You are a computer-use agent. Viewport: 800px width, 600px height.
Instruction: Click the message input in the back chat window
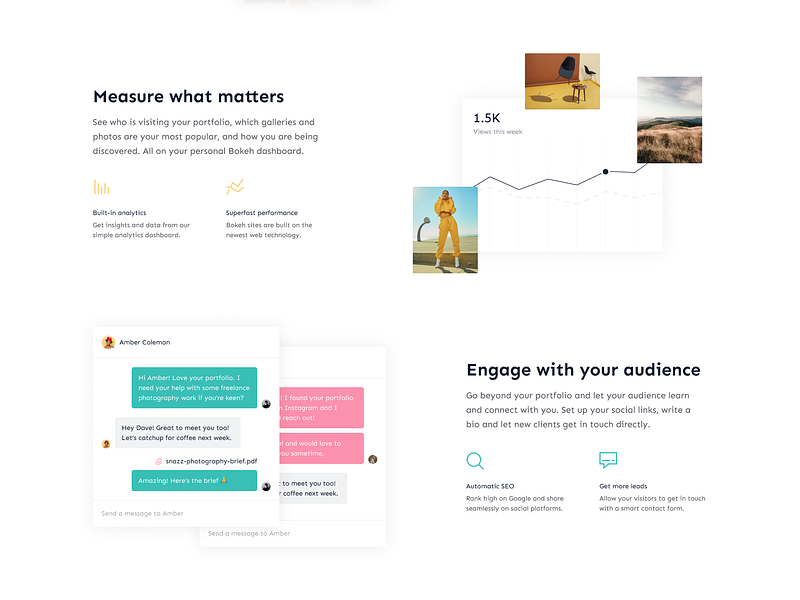pos(293,533)
